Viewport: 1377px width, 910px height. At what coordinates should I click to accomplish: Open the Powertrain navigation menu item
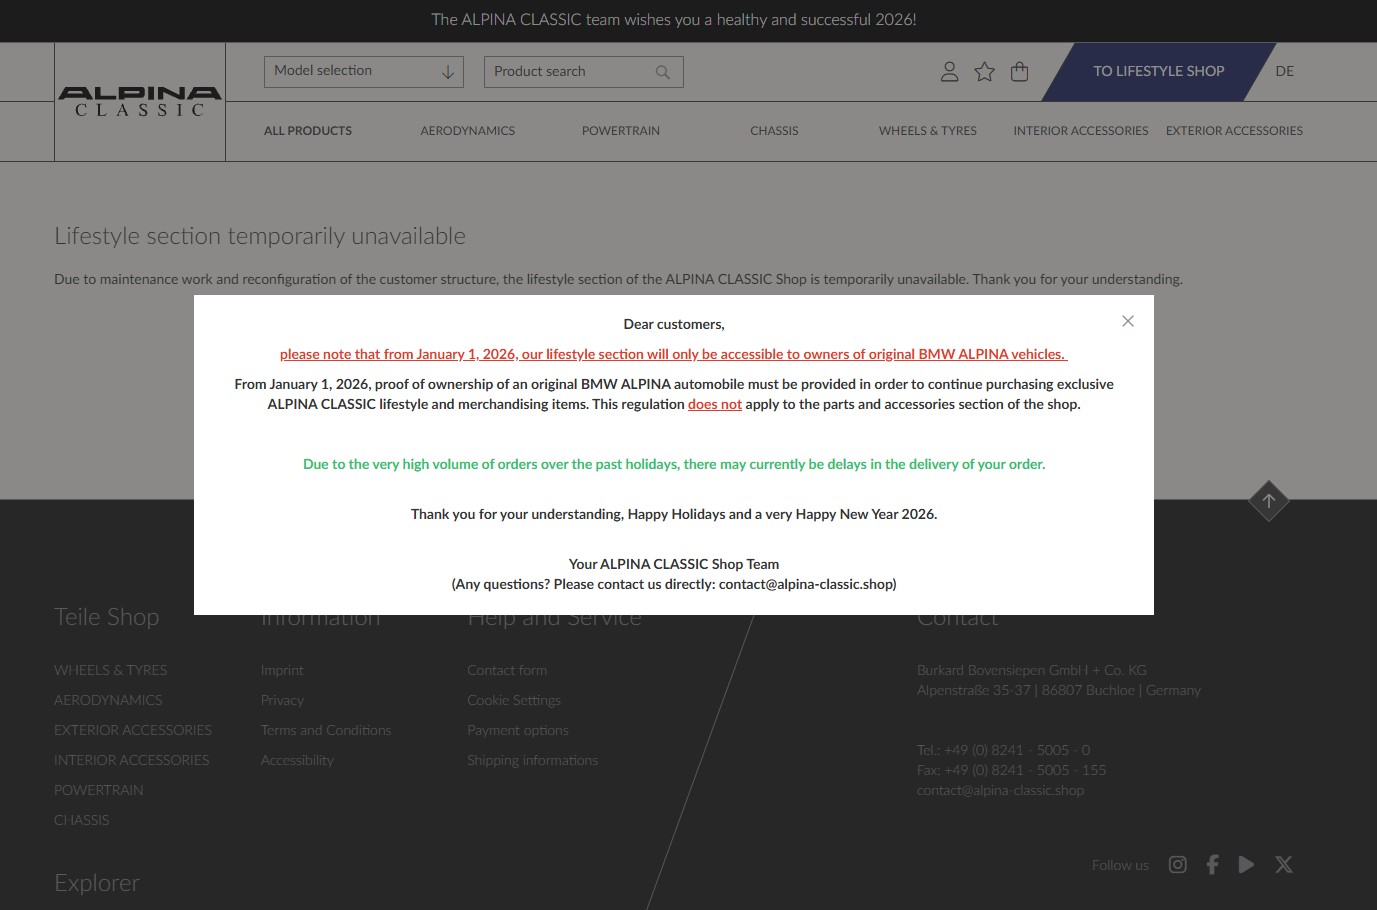(x=620, y=131)
